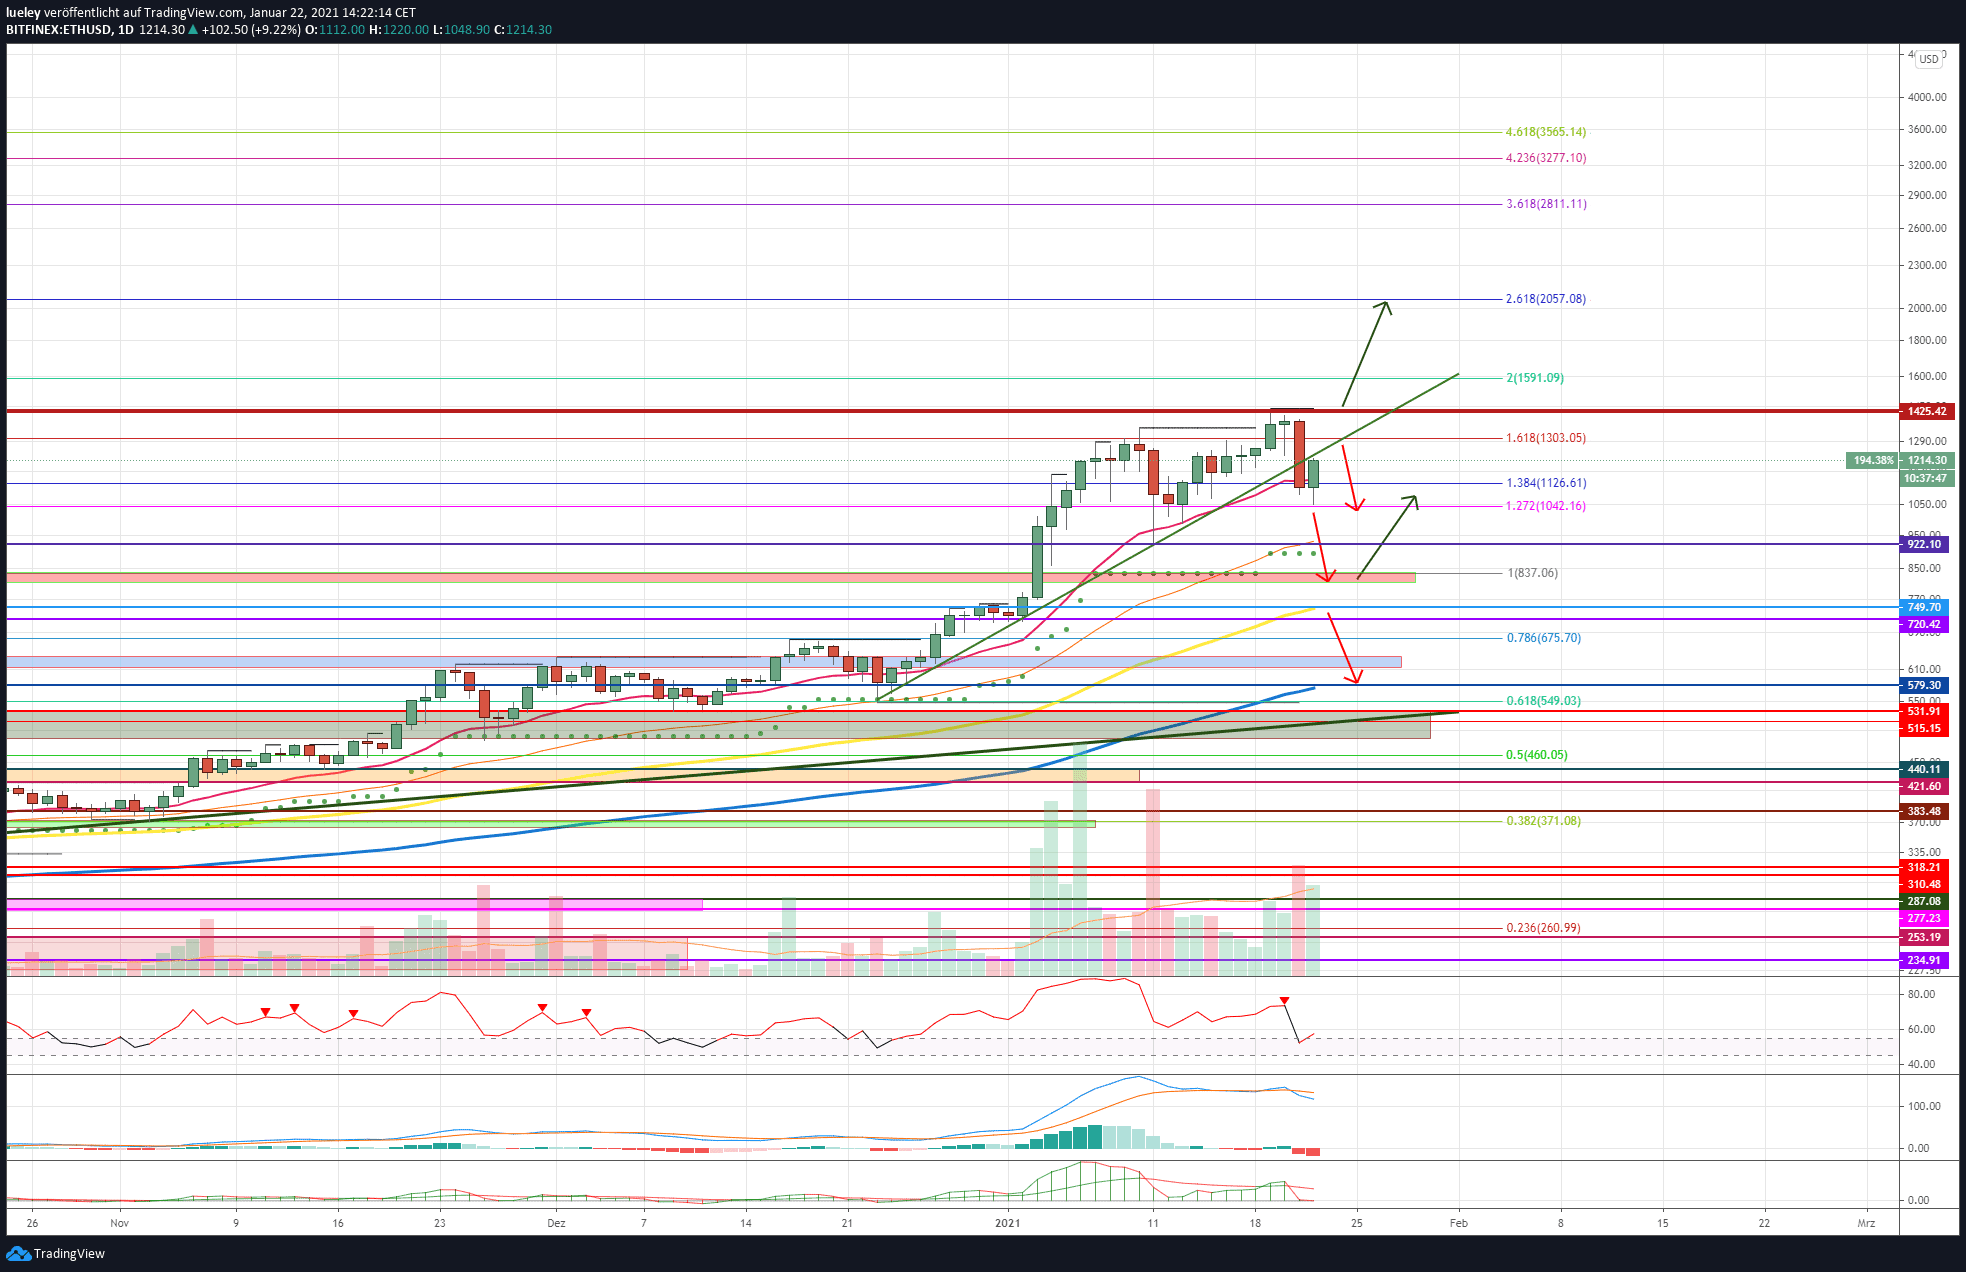Select Fibonacci level 0.618(549.03) label

tap(1544, 701)
